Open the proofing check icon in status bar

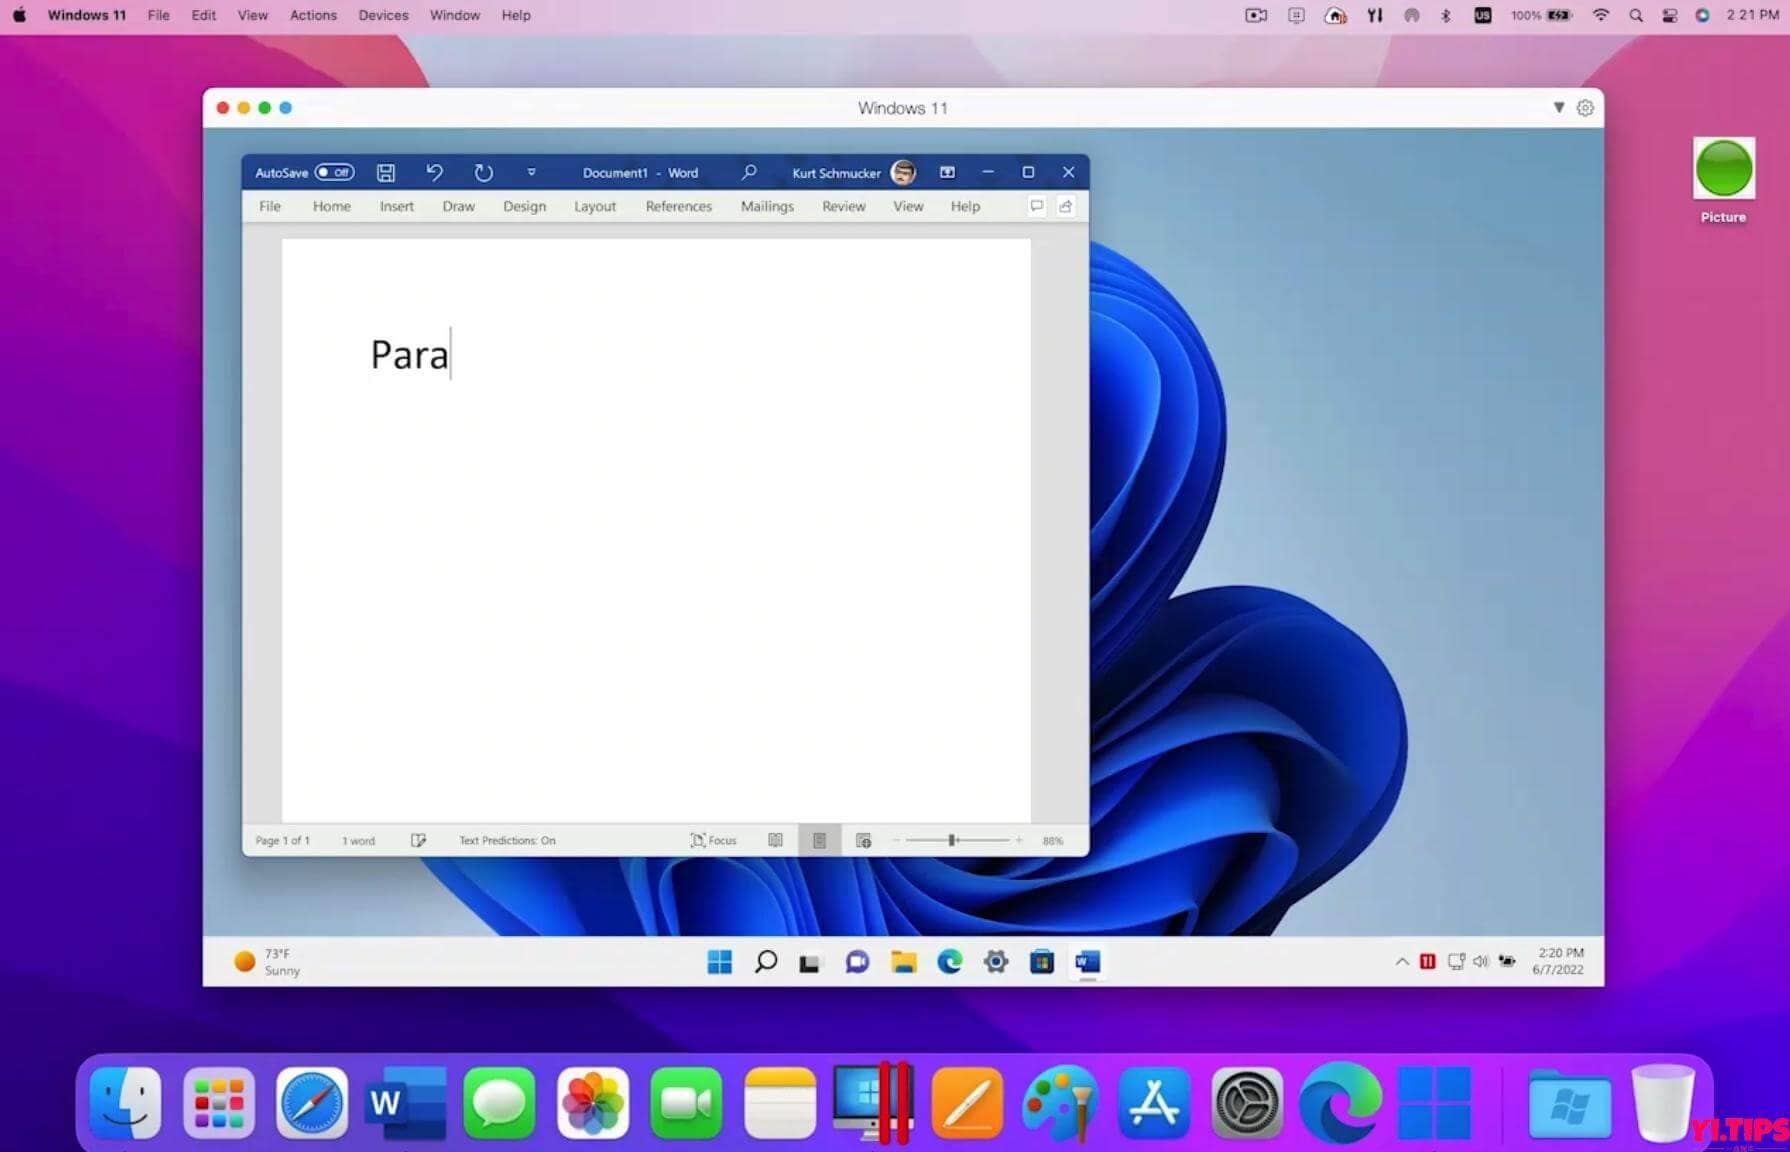pyautogui.click(x=418, y=840)
